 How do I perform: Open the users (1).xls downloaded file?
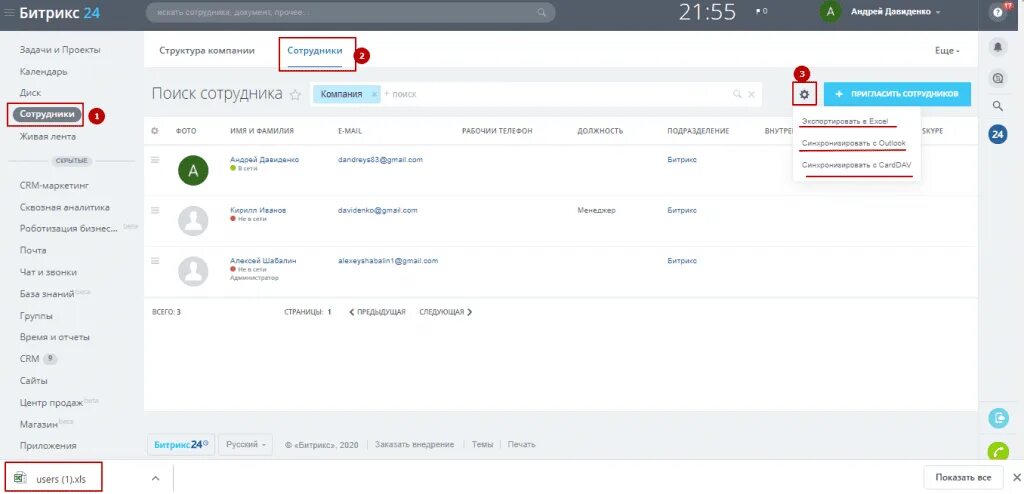[52, 478]
